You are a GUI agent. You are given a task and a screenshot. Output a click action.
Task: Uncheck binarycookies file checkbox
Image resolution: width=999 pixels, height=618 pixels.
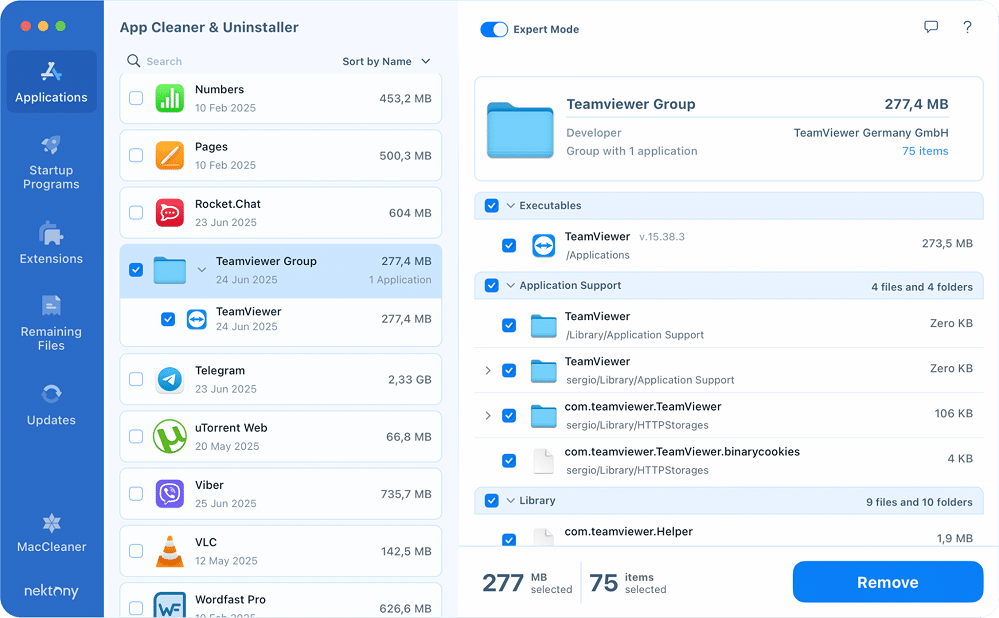pyautogui.click(x=508, y=461)
